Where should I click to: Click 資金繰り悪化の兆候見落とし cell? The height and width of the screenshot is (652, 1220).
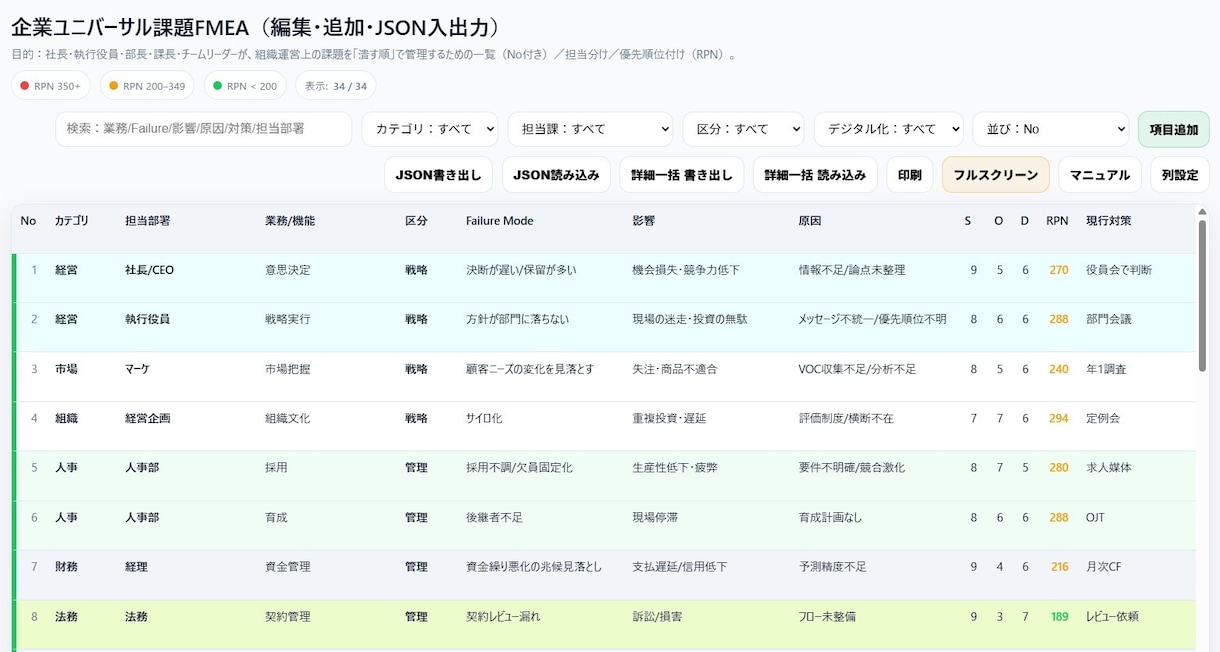click(x=534, y=567)
